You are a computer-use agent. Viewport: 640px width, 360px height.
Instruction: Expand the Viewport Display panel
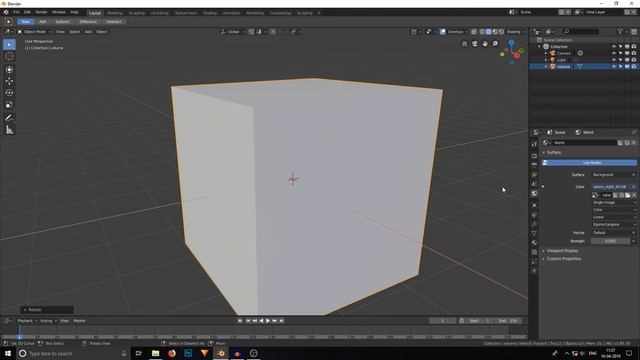562,251
